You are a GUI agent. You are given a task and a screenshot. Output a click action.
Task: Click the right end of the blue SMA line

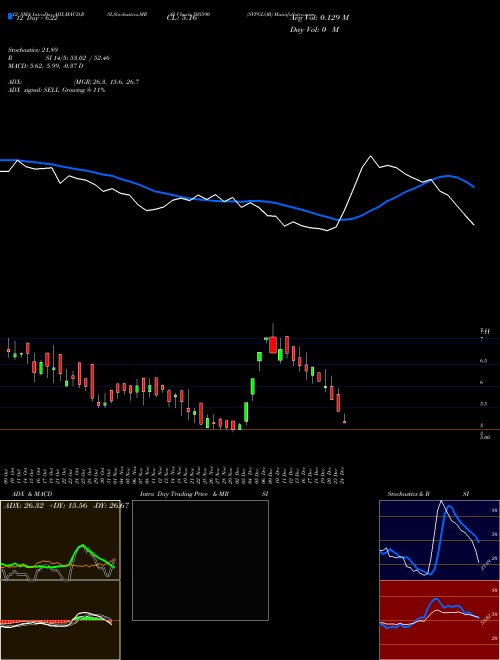473,186
